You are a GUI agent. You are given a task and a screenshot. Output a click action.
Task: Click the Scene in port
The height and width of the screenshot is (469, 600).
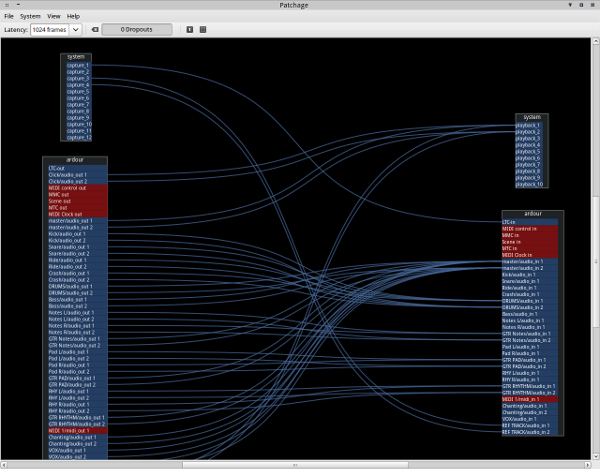click(530, 242)
